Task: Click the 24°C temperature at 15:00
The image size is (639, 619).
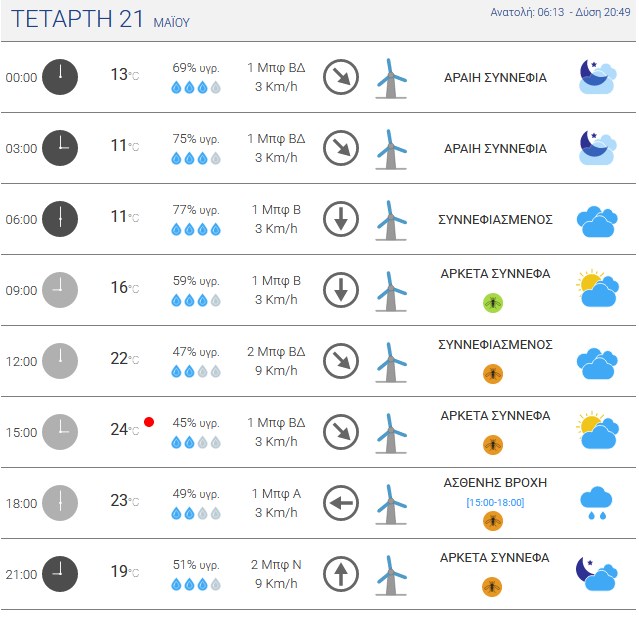Action: point(125,430)
